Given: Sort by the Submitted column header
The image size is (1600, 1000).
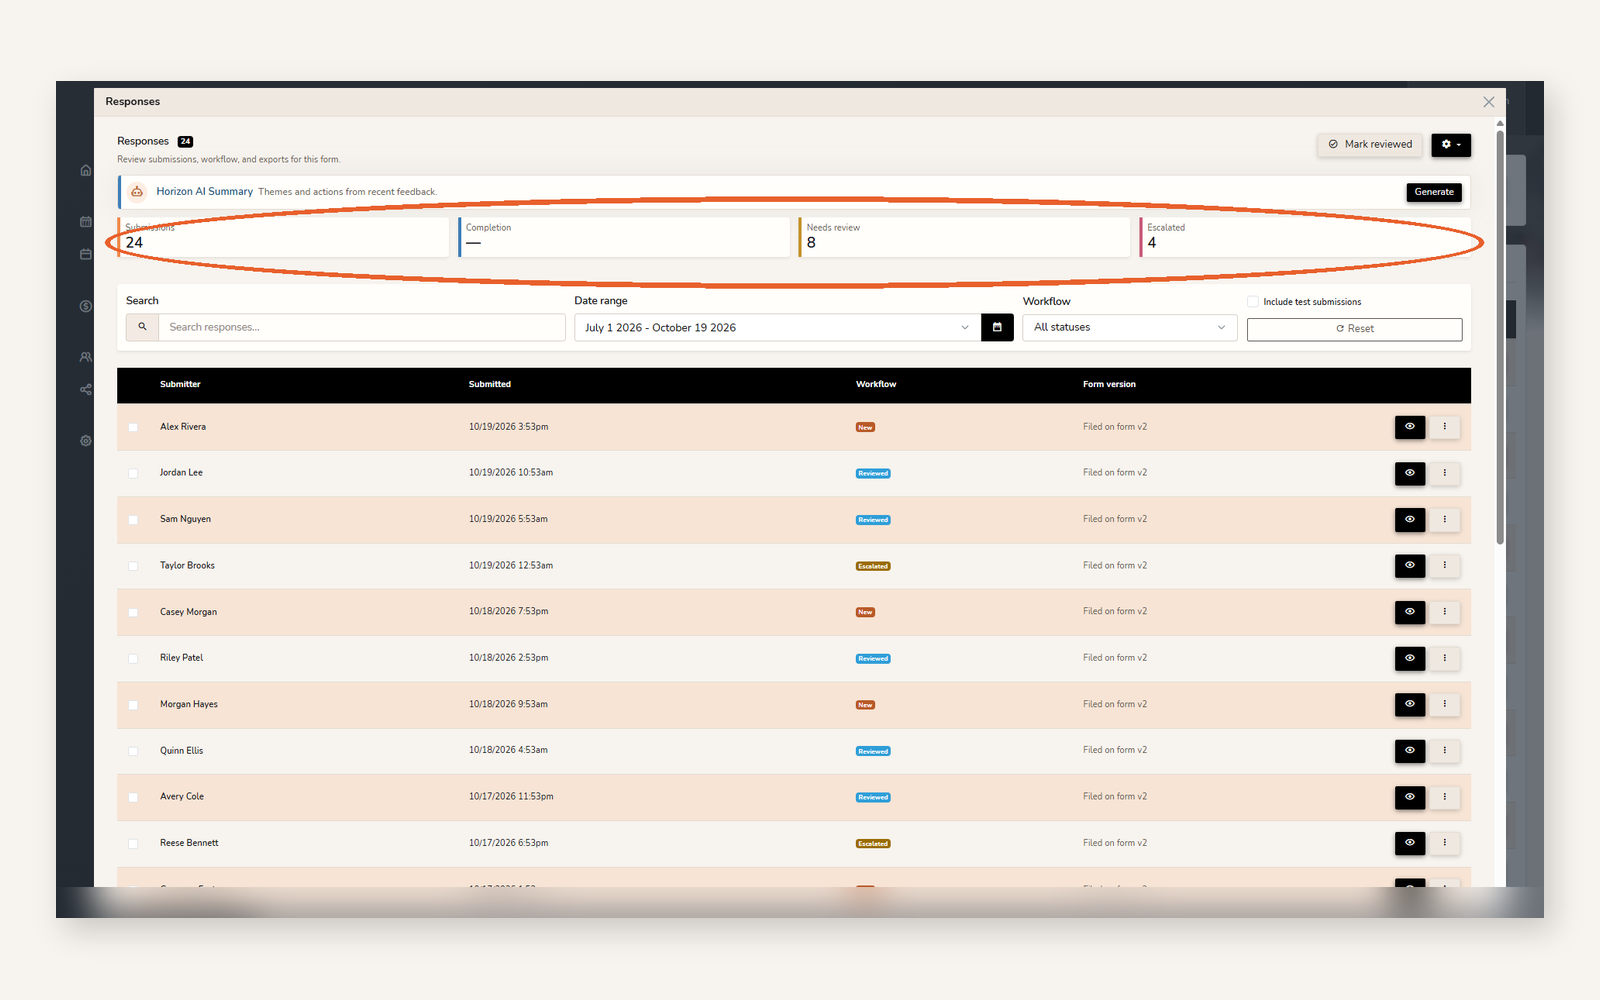Looking at the screenshot, I should [x=490, y=384].
